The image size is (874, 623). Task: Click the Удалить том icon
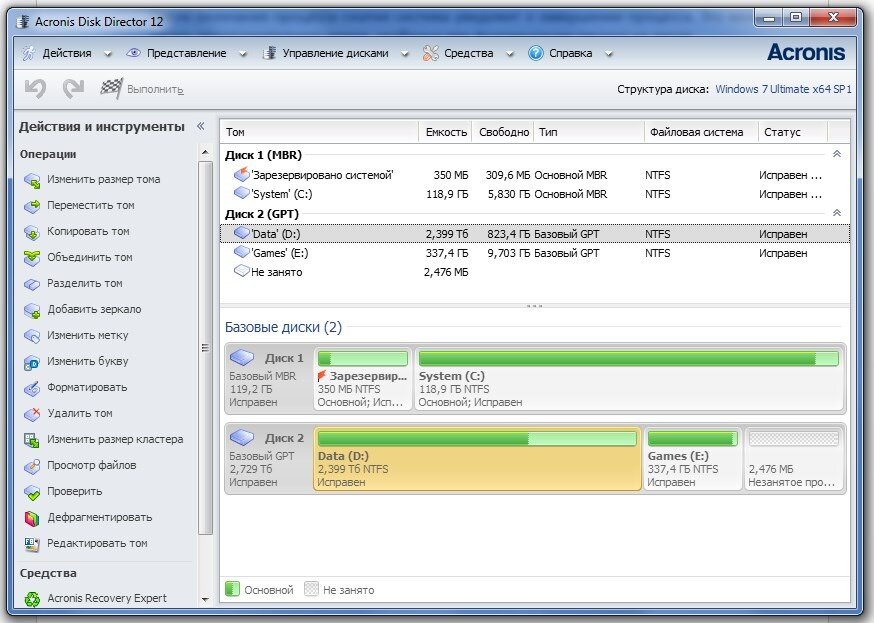coord(32,414)
